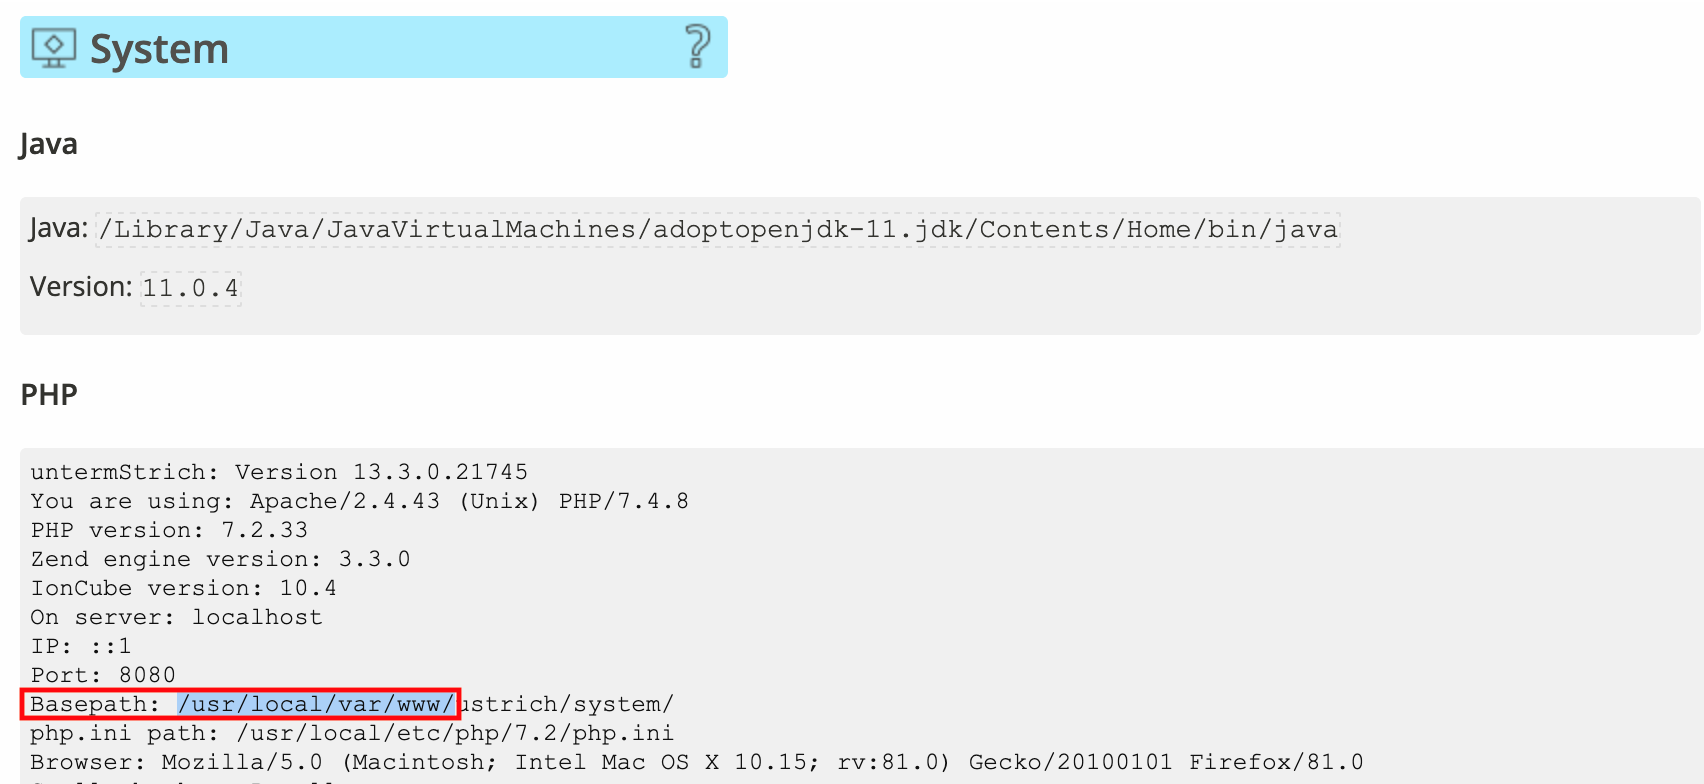
Task: Click the IP address ::1 line
Action: tap(80, 646)
